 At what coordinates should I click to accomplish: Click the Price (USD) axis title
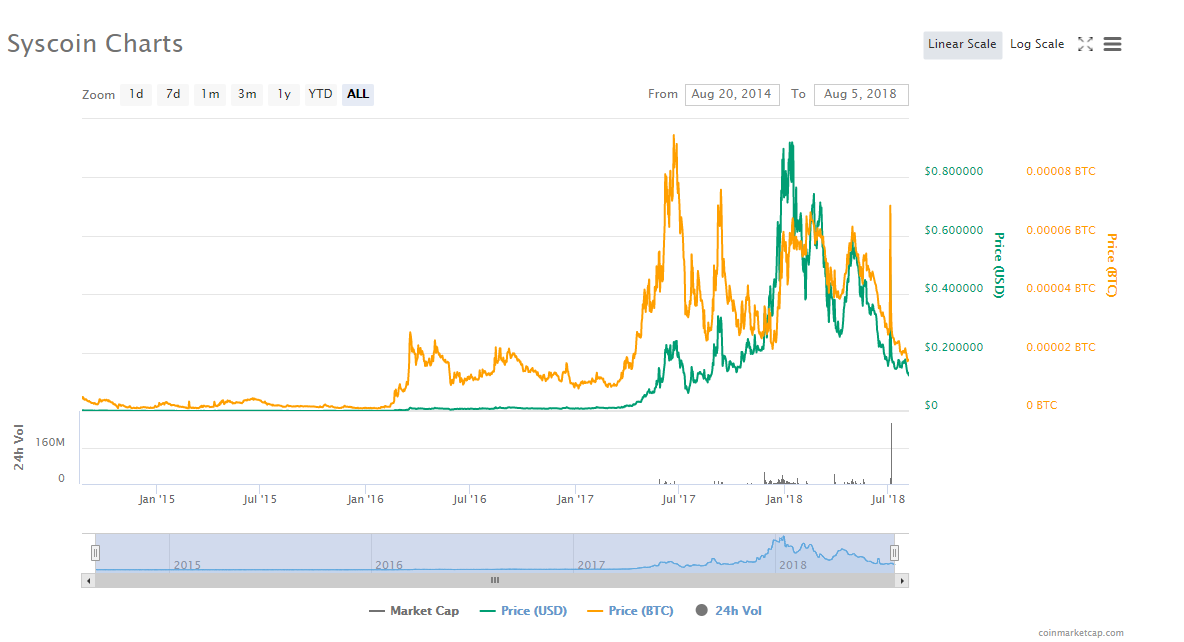click(x=998, y=265)
